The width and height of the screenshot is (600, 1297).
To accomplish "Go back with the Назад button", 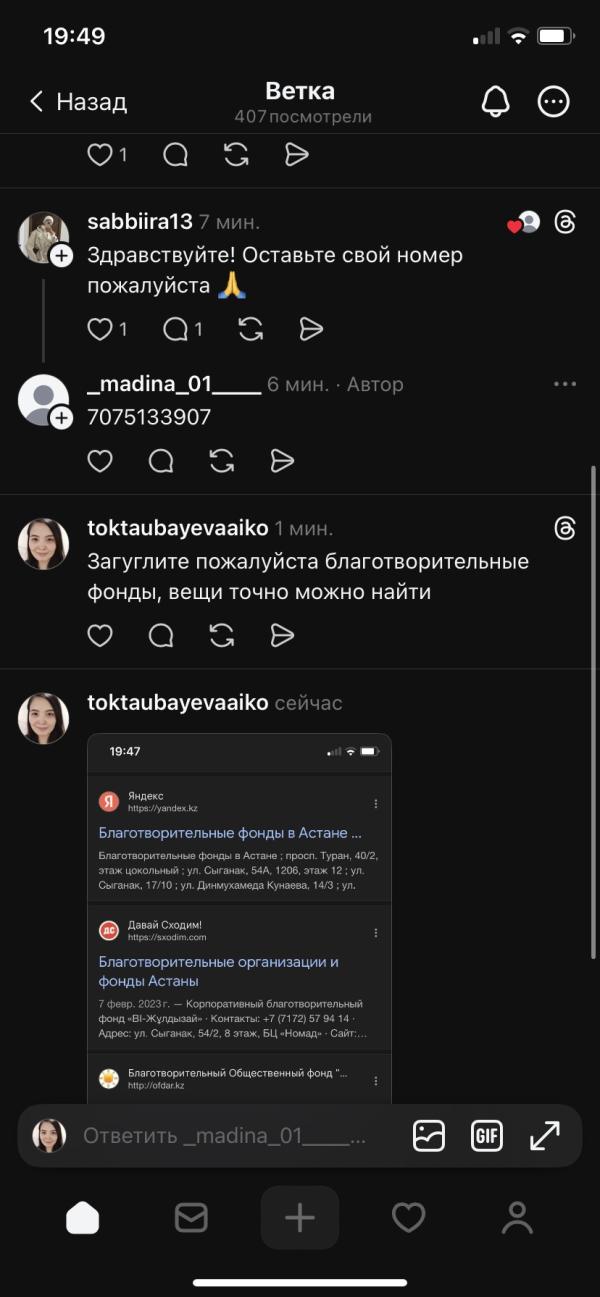I will pos(78,101).
